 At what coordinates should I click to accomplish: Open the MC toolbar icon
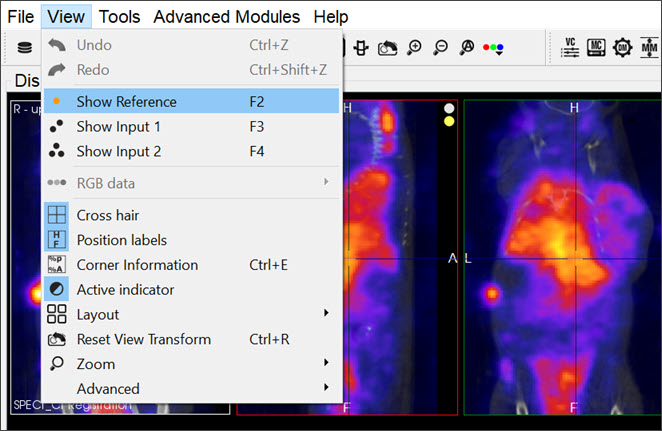coord(595,47)
